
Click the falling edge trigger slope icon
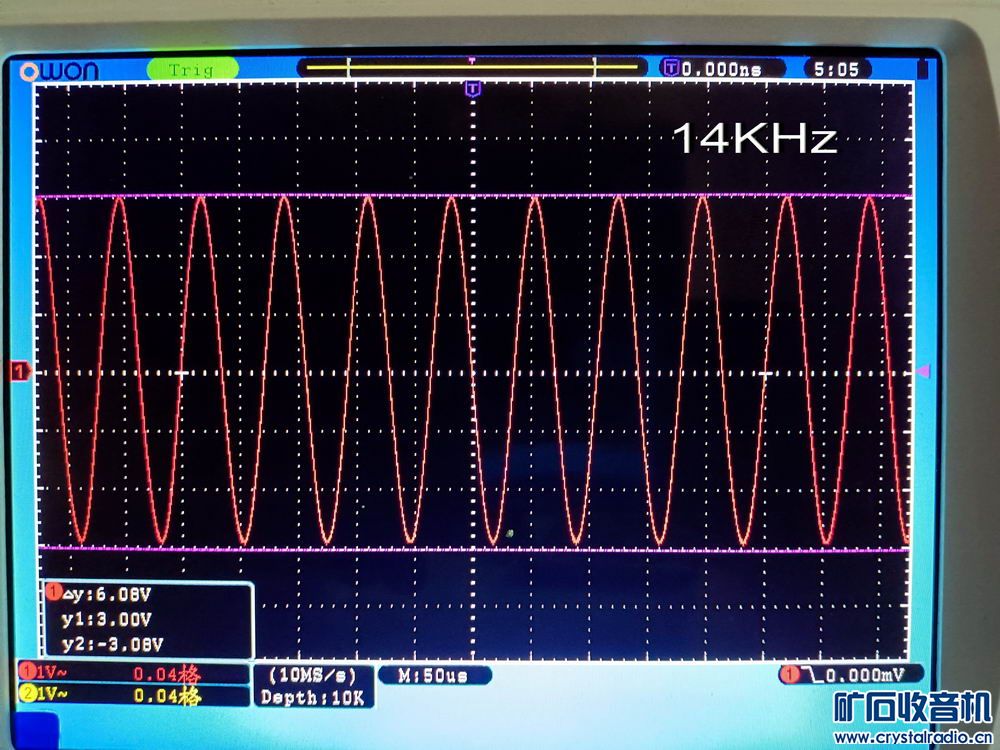811,675
